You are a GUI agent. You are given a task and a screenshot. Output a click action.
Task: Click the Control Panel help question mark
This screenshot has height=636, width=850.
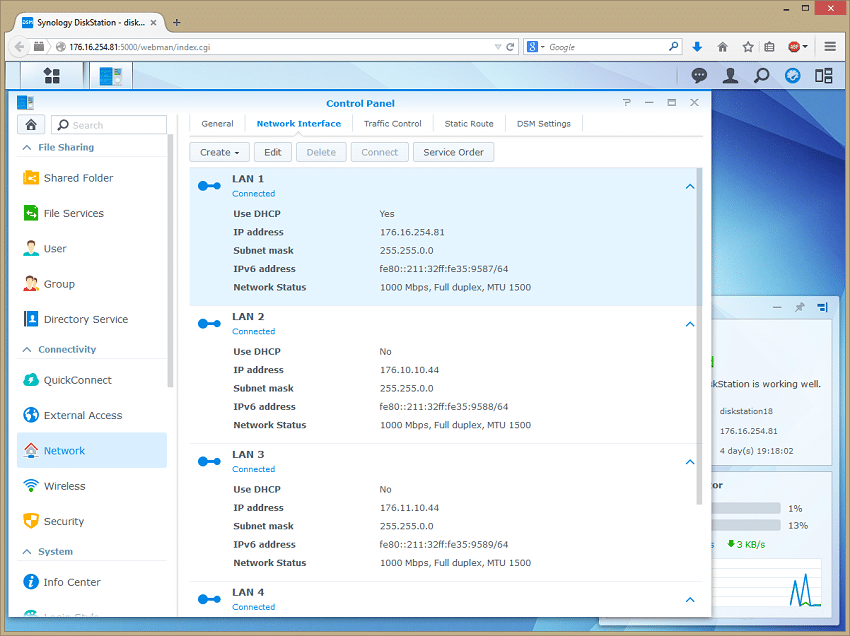point(627,102)
